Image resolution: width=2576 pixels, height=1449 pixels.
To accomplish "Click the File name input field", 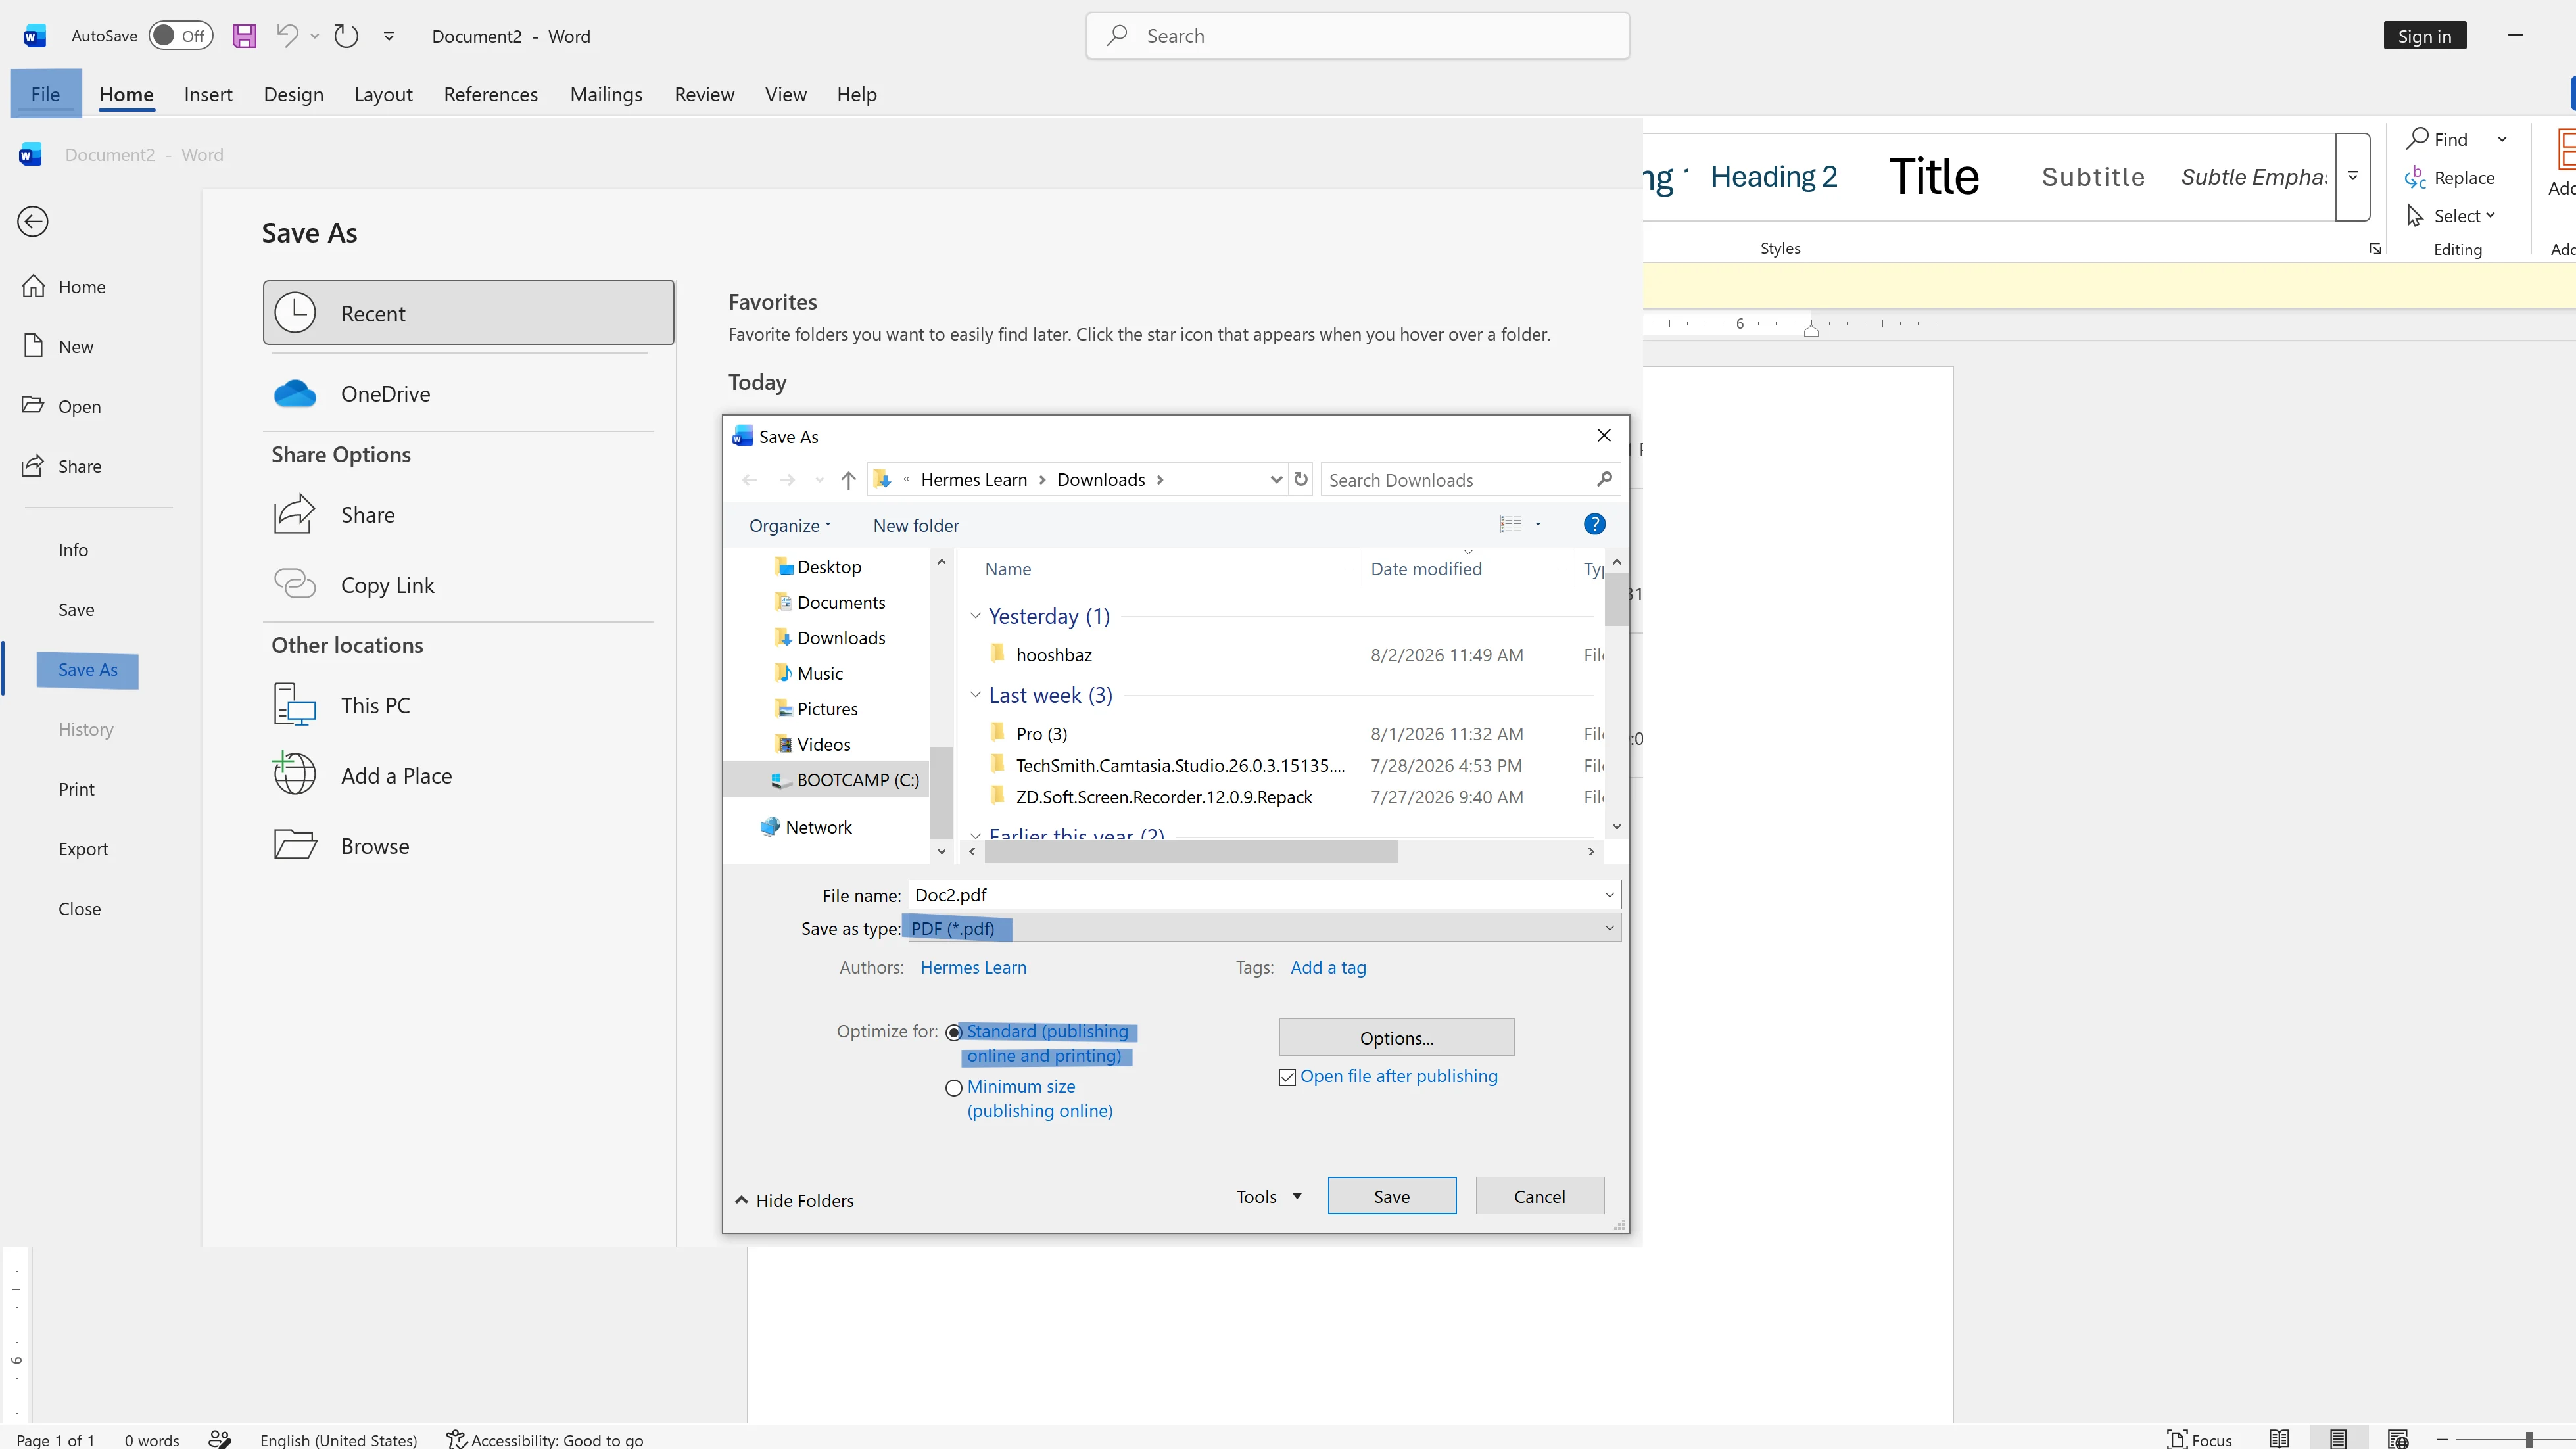I will coord(1264,895).
